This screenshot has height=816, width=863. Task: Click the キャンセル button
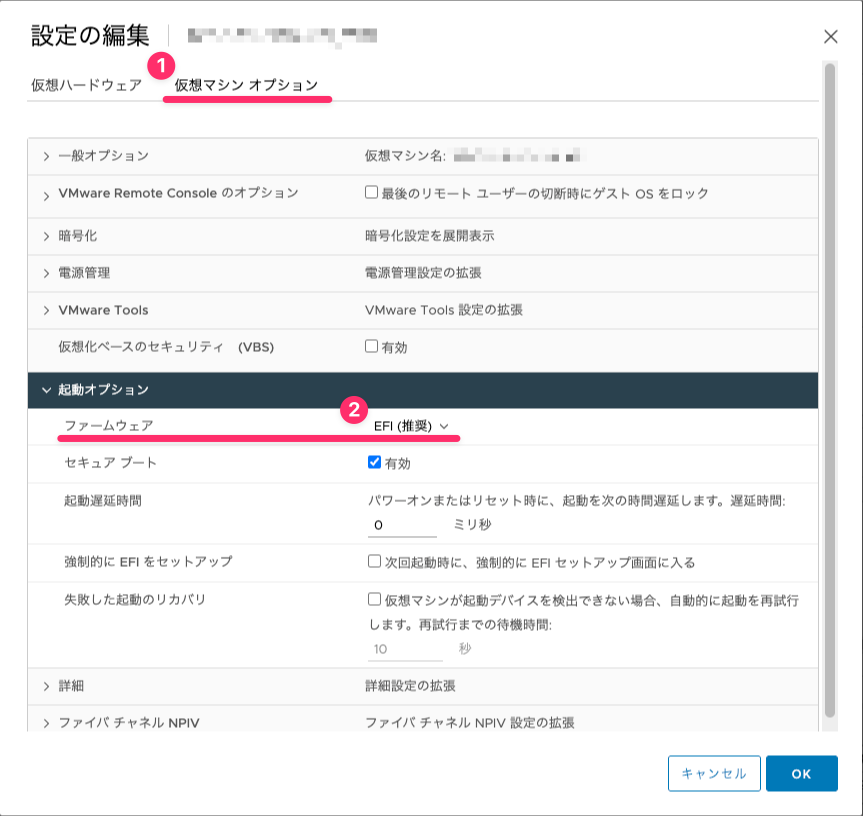click(x=714, y=773)
